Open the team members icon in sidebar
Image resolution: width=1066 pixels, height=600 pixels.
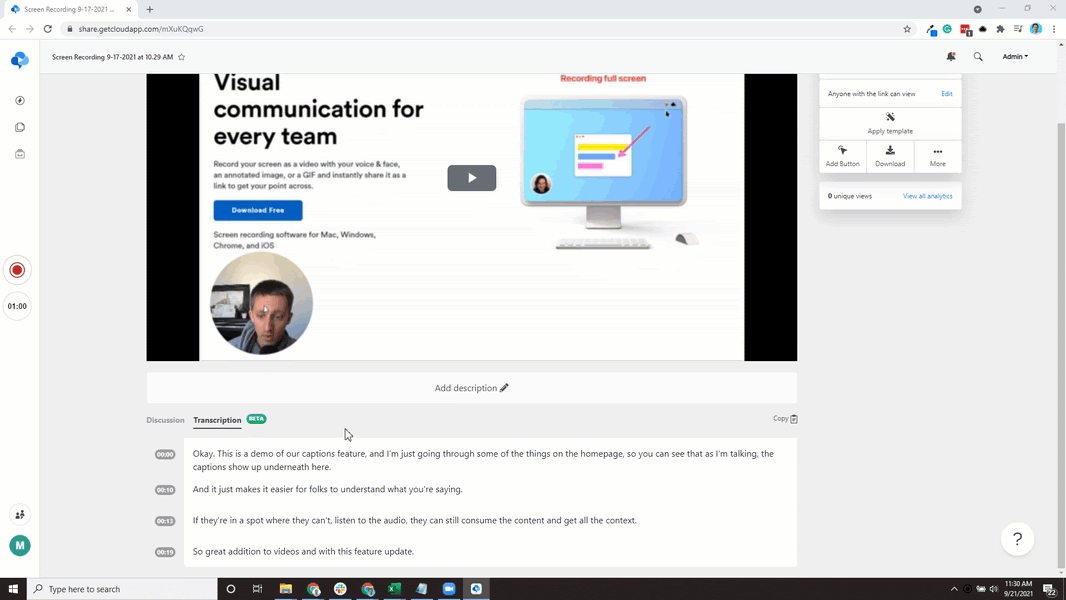(x=20, y=514)
